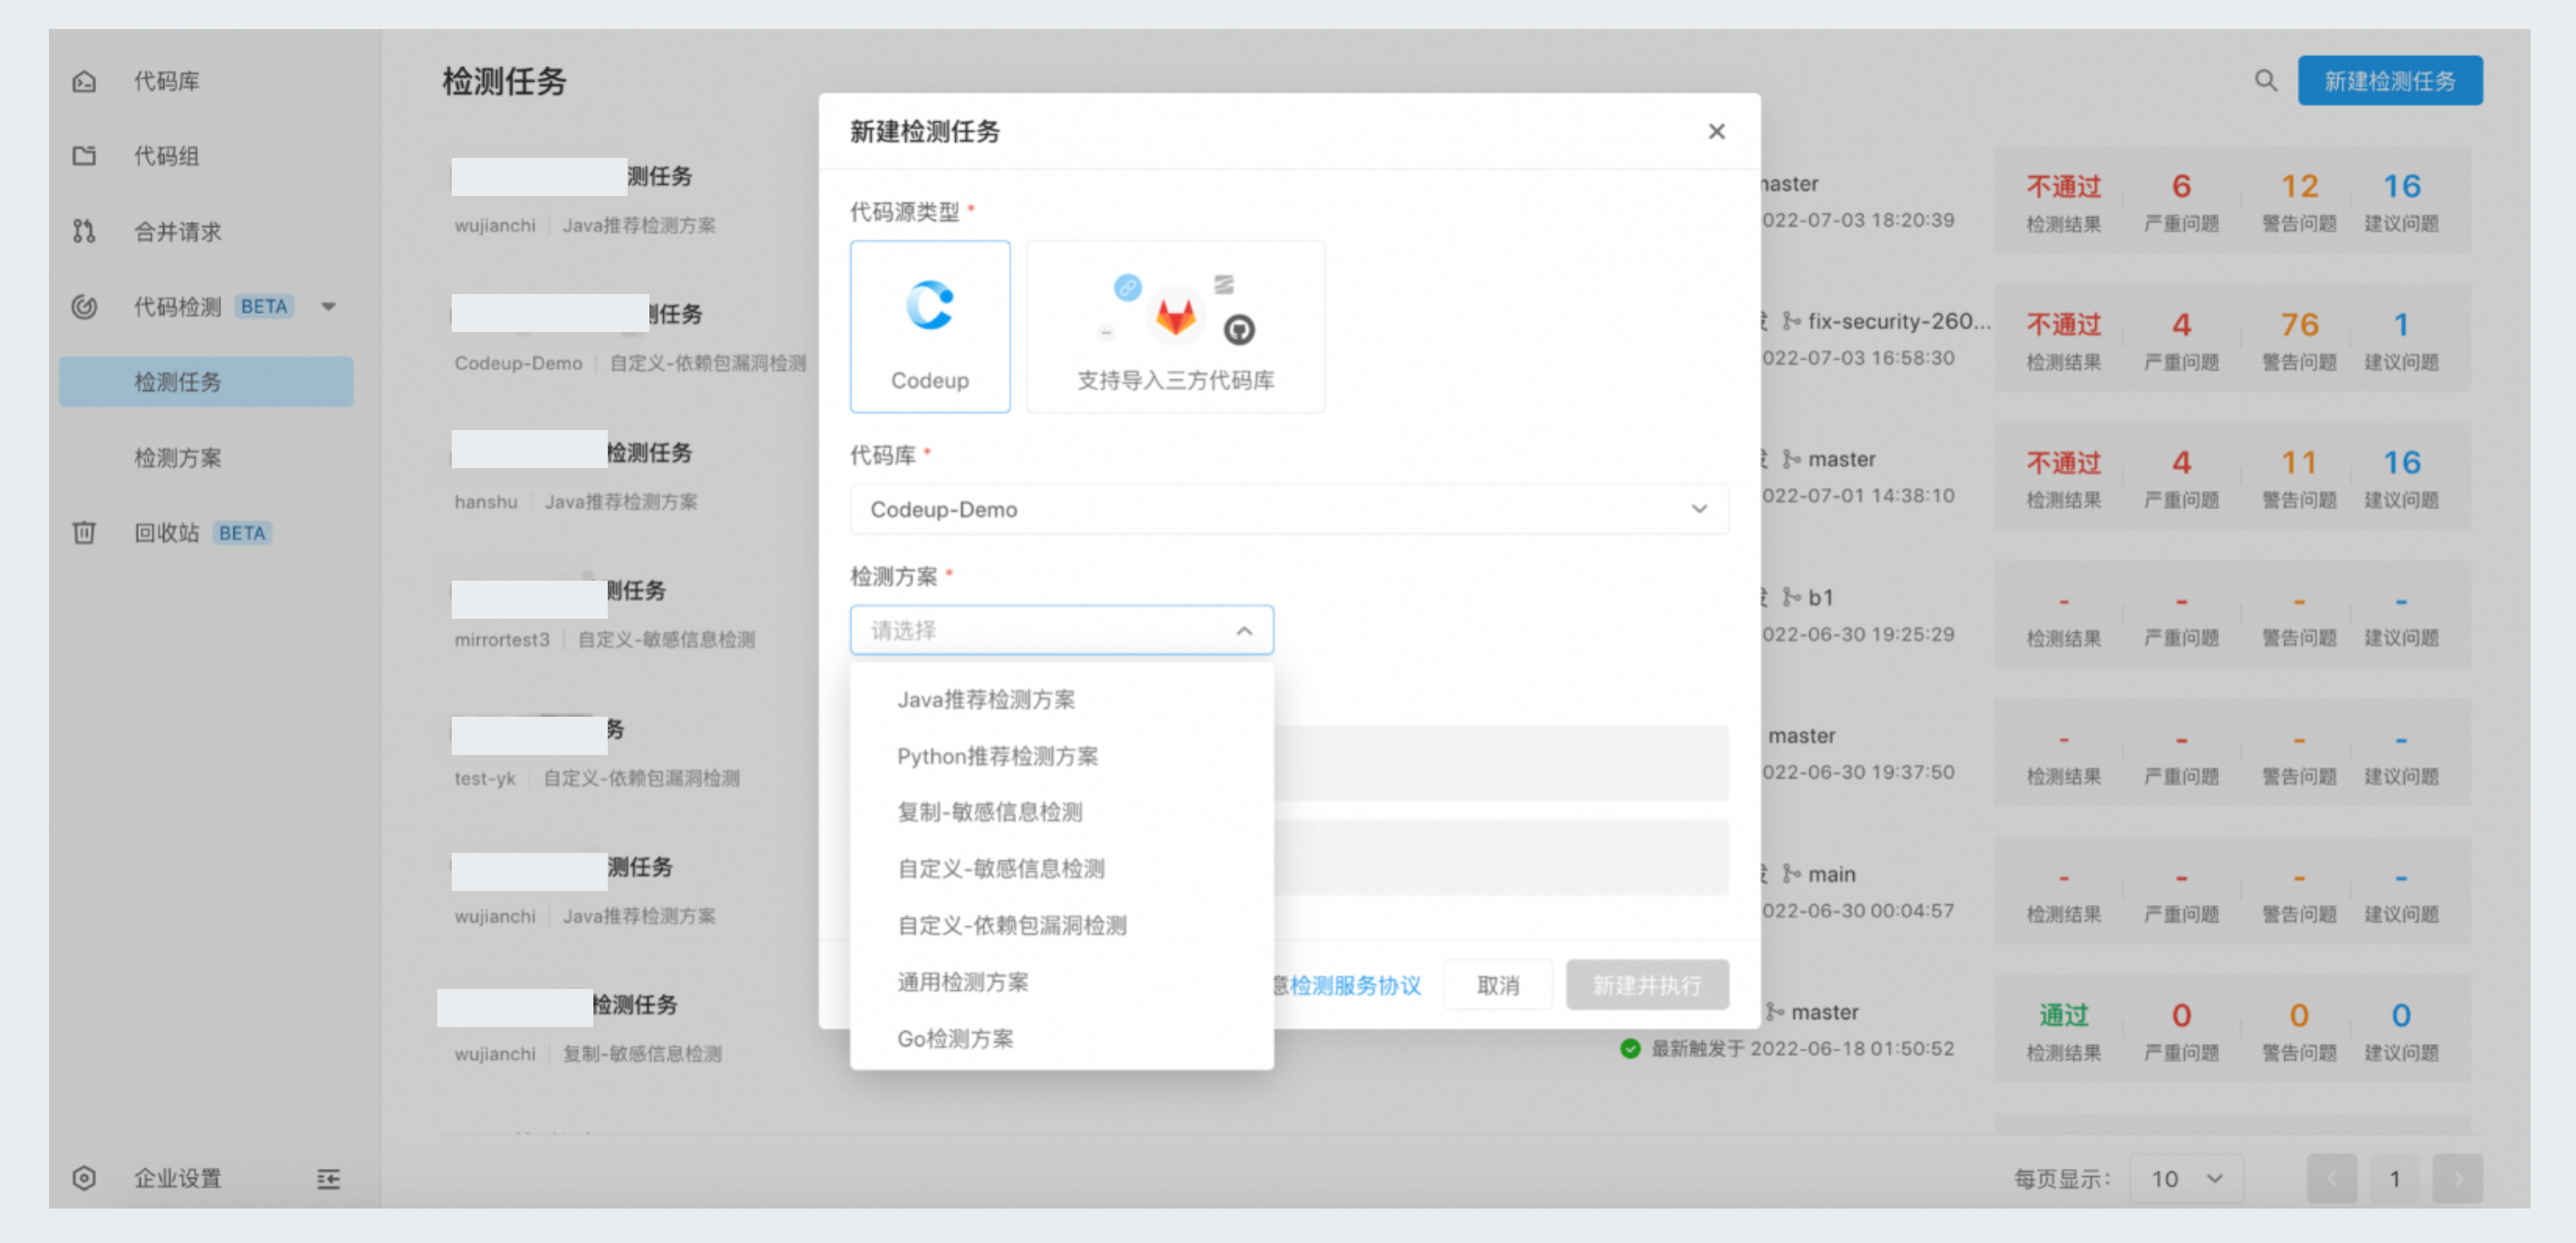Image resolution: width=2576 pixels, height=1243 pixels.
Task: Open the 合并请求 merge requests icon
Action: (x=85, y=231)
